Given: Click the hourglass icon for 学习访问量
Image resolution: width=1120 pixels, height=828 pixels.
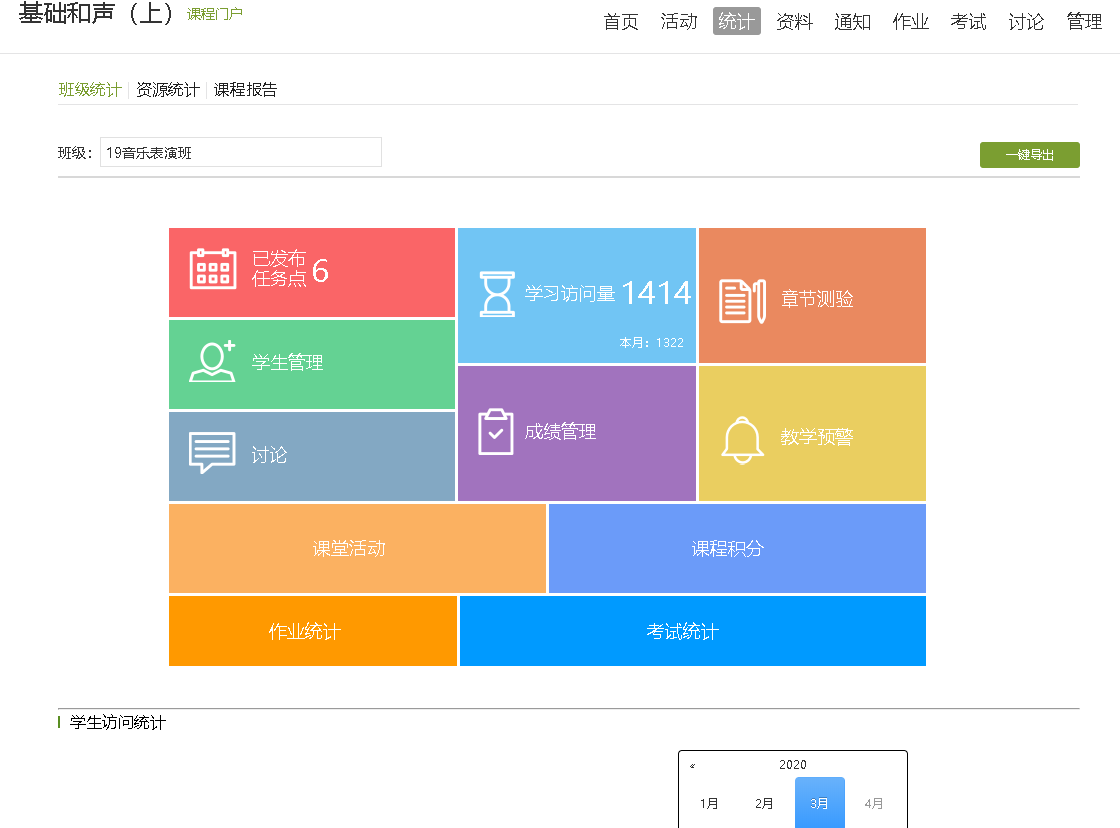Looking at the screenshot, I should (x=496, y=294).
